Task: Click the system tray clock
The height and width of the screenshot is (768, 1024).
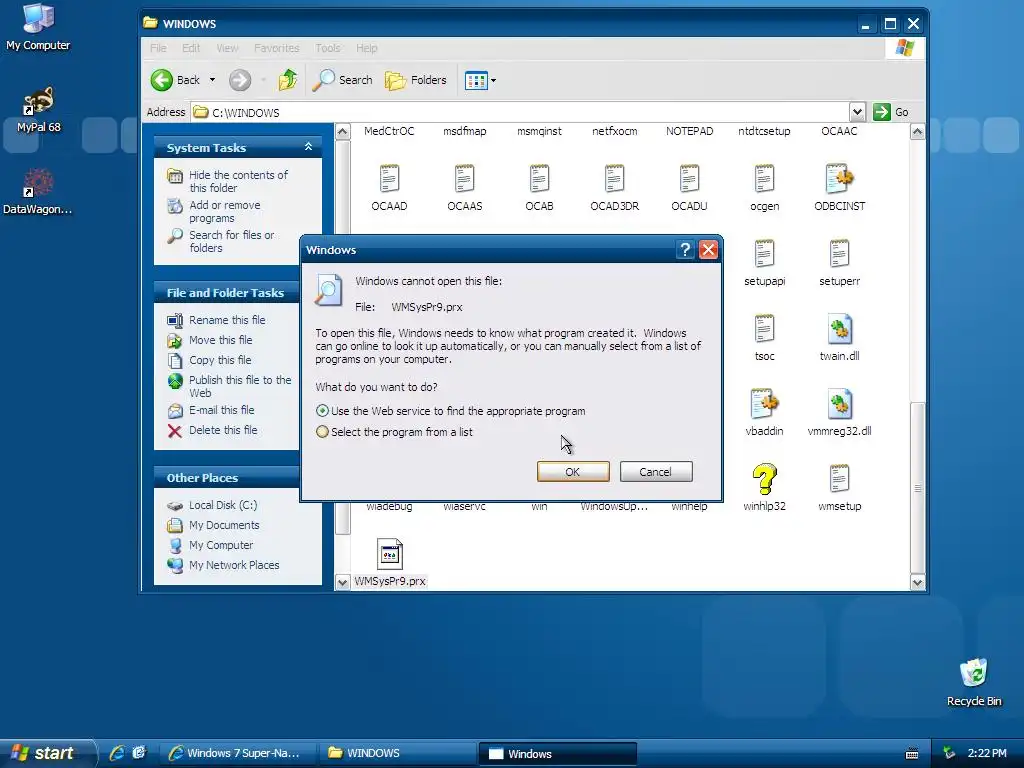Action: coord(987,753)
